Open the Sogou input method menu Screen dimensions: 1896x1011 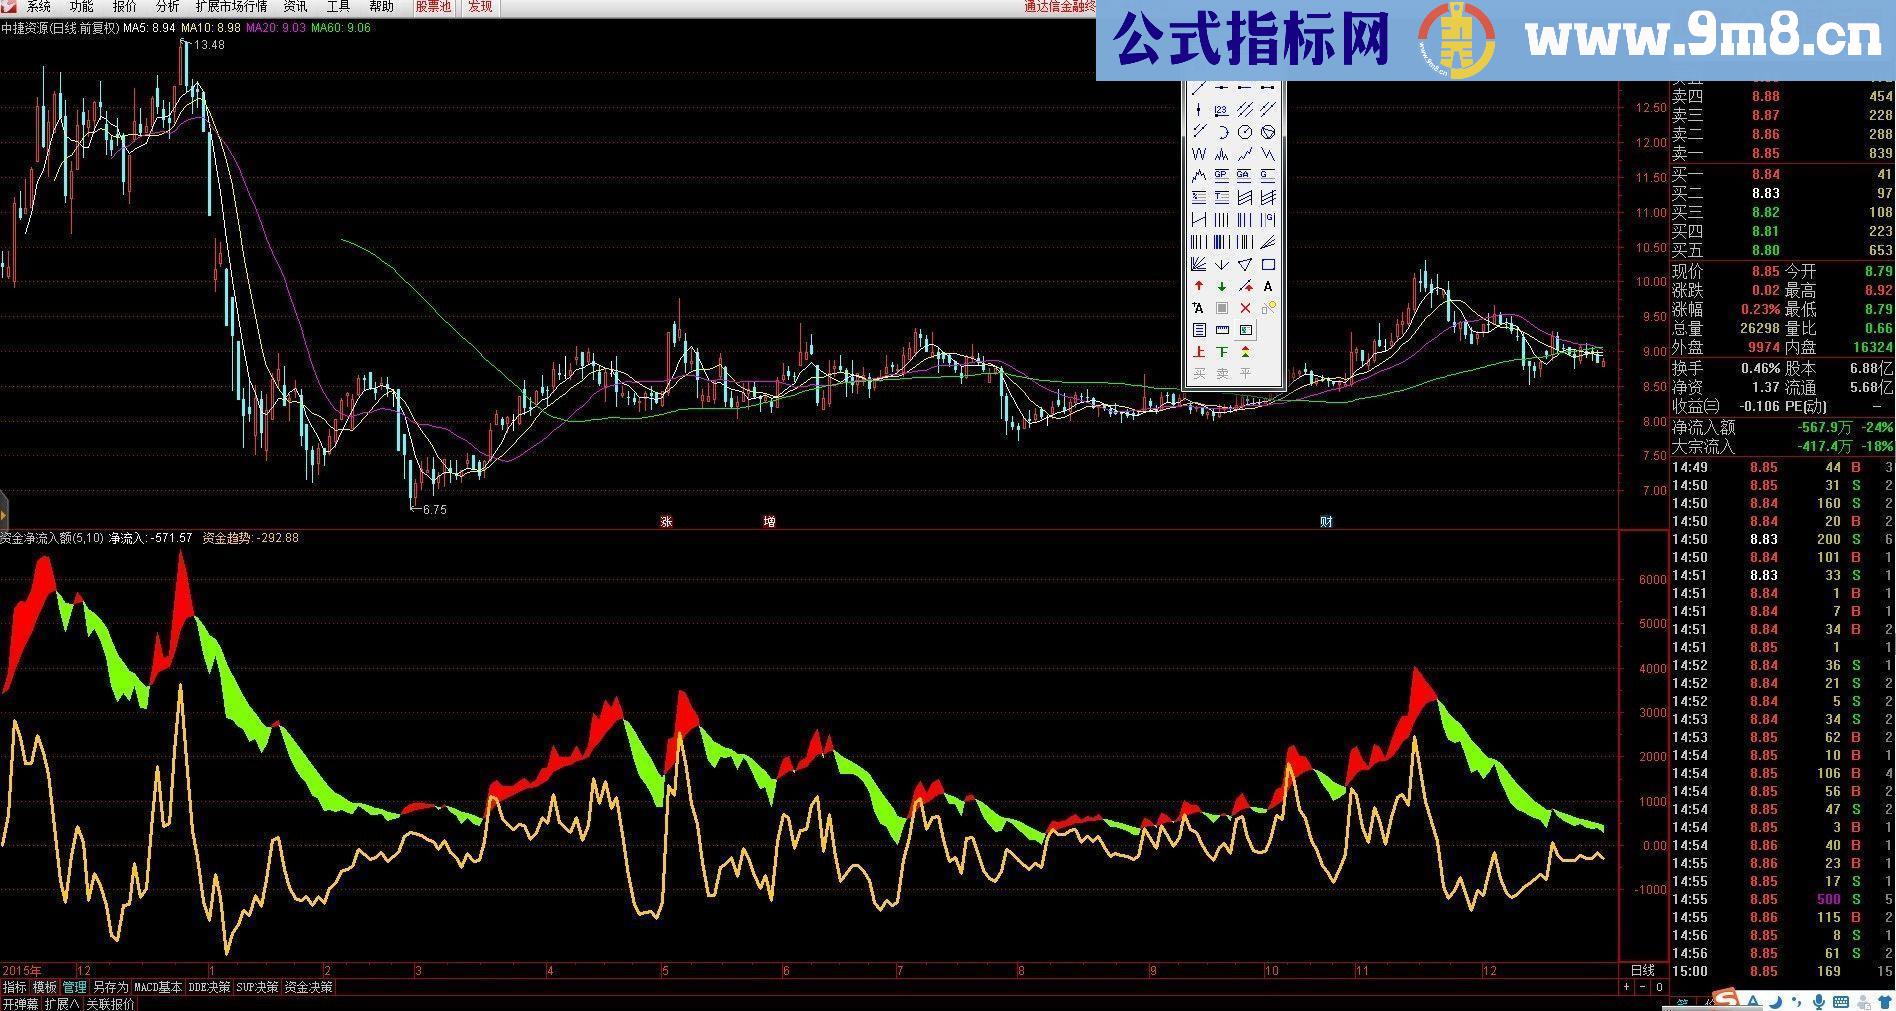tap(1725, 998)
